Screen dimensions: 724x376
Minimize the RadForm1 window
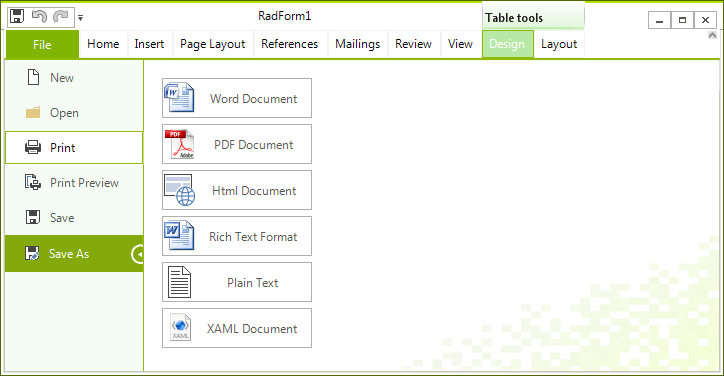click(x=659, y=20)
